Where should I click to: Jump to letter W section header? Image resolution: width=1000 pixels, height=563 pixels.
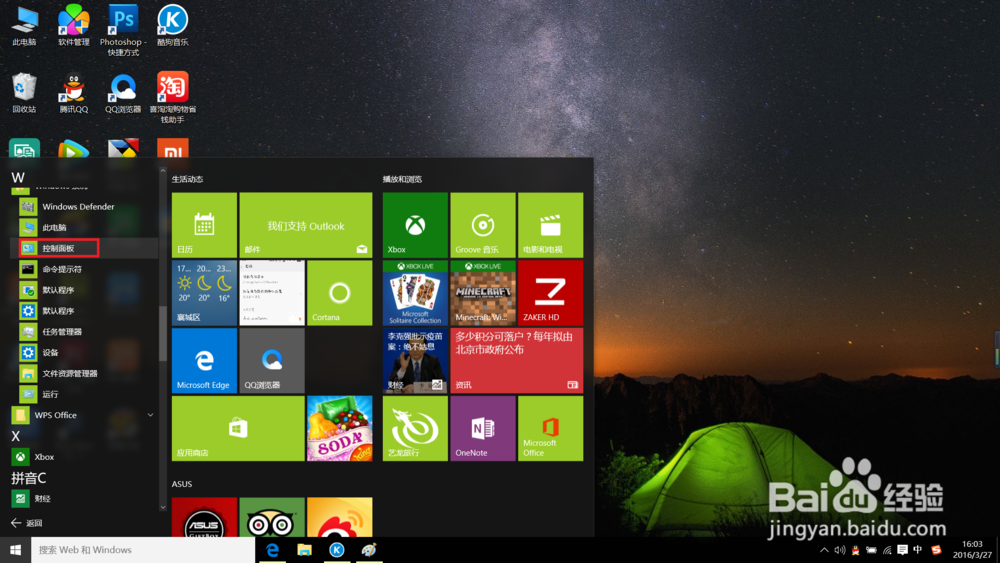tap(18, 177)
